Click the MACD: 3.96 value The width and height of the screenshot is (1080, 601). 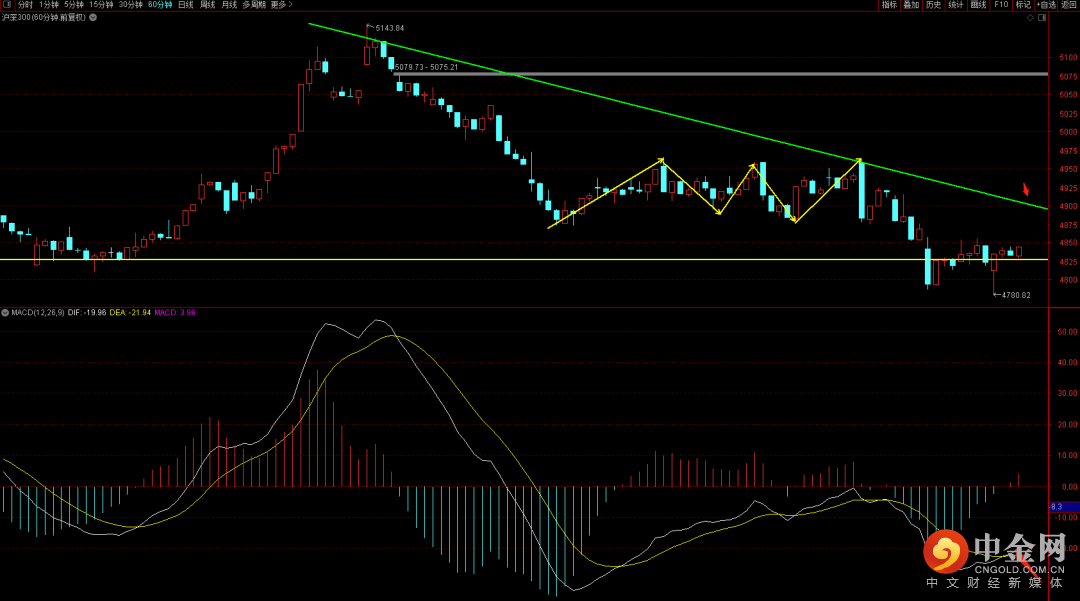(x=175, y=313)
